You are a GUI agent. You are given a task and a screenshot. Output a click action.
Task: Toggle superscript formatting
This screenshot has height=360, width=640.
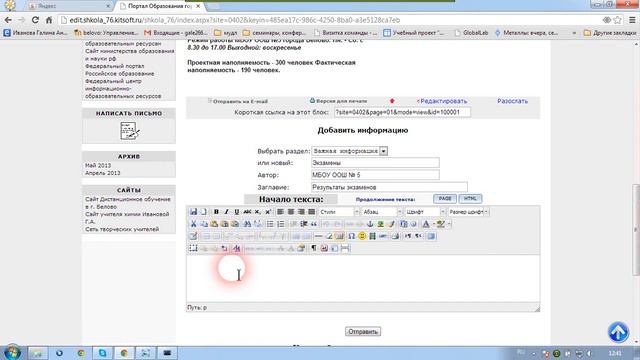coord(268,212)
